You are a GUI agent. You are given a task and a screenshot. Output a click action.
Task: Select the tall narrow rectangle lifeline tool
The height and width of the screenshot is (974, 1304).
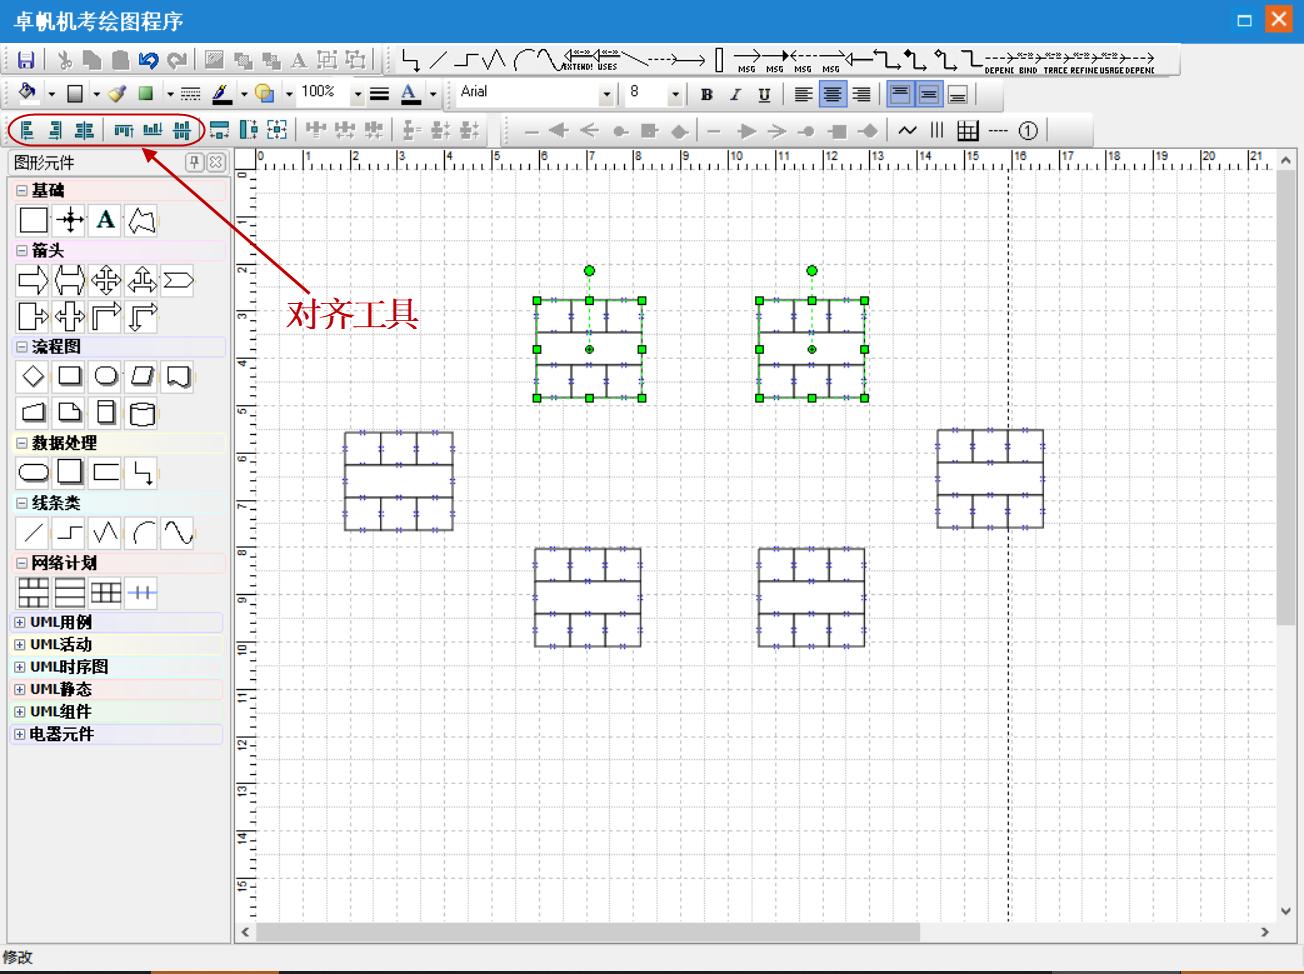coord(719,60)
